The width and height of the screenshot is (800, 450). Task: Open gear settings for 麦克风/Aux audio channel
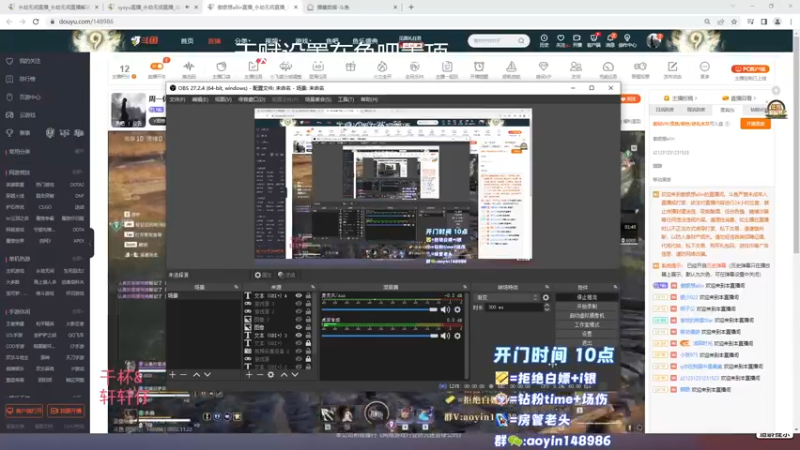(457, 310)
